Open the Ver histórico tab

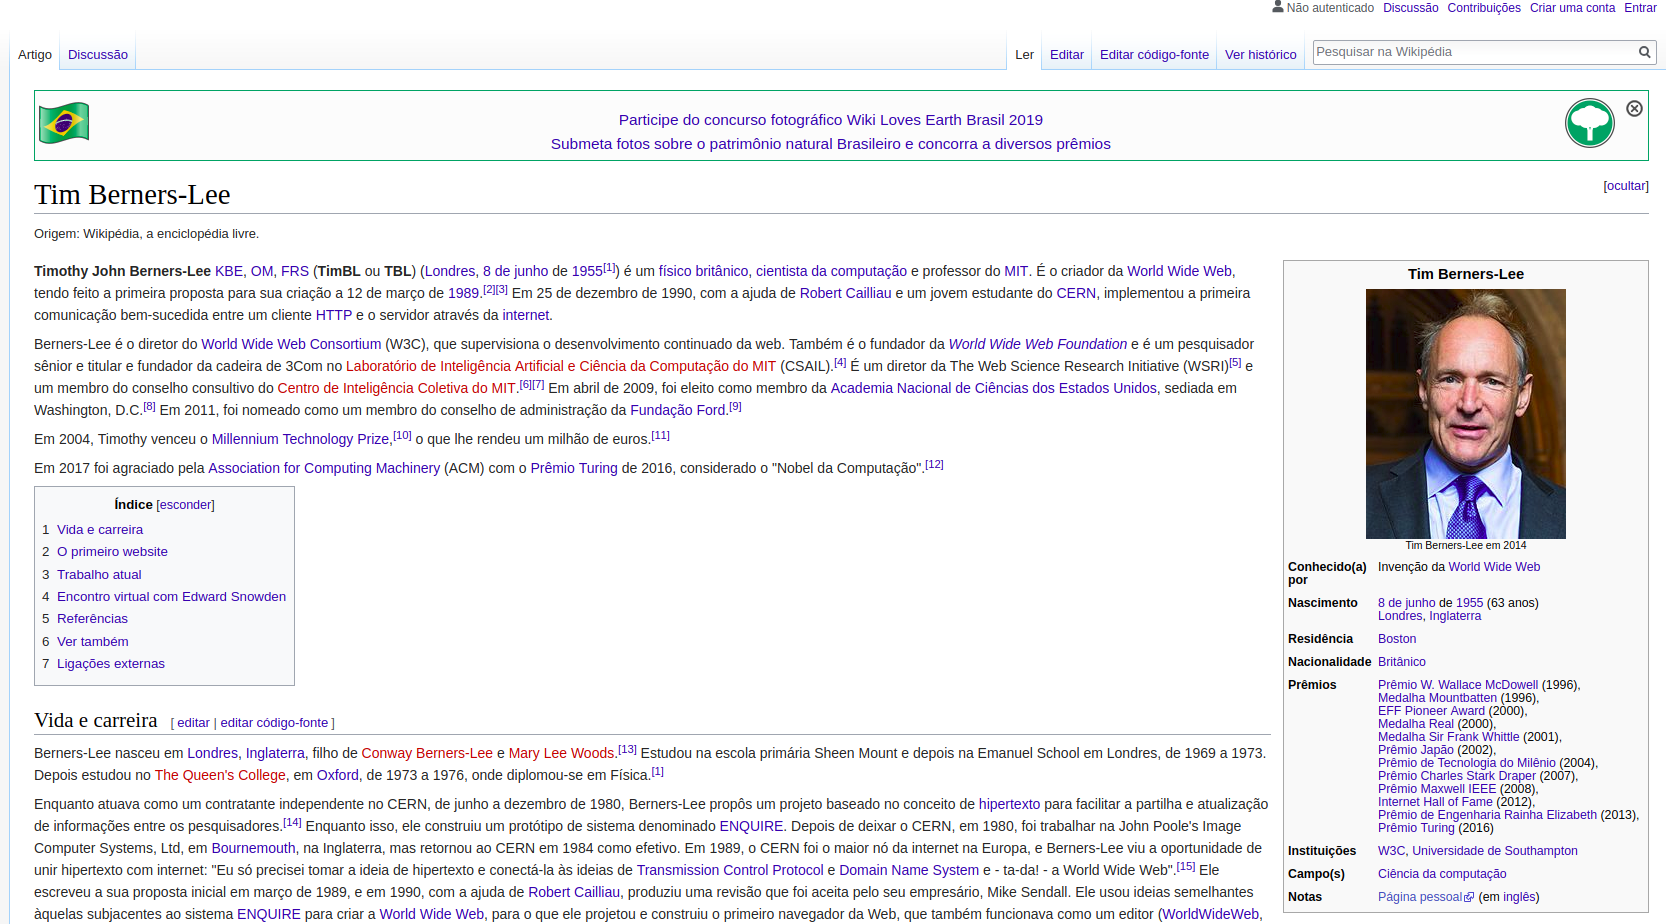tap(1260, 55)
